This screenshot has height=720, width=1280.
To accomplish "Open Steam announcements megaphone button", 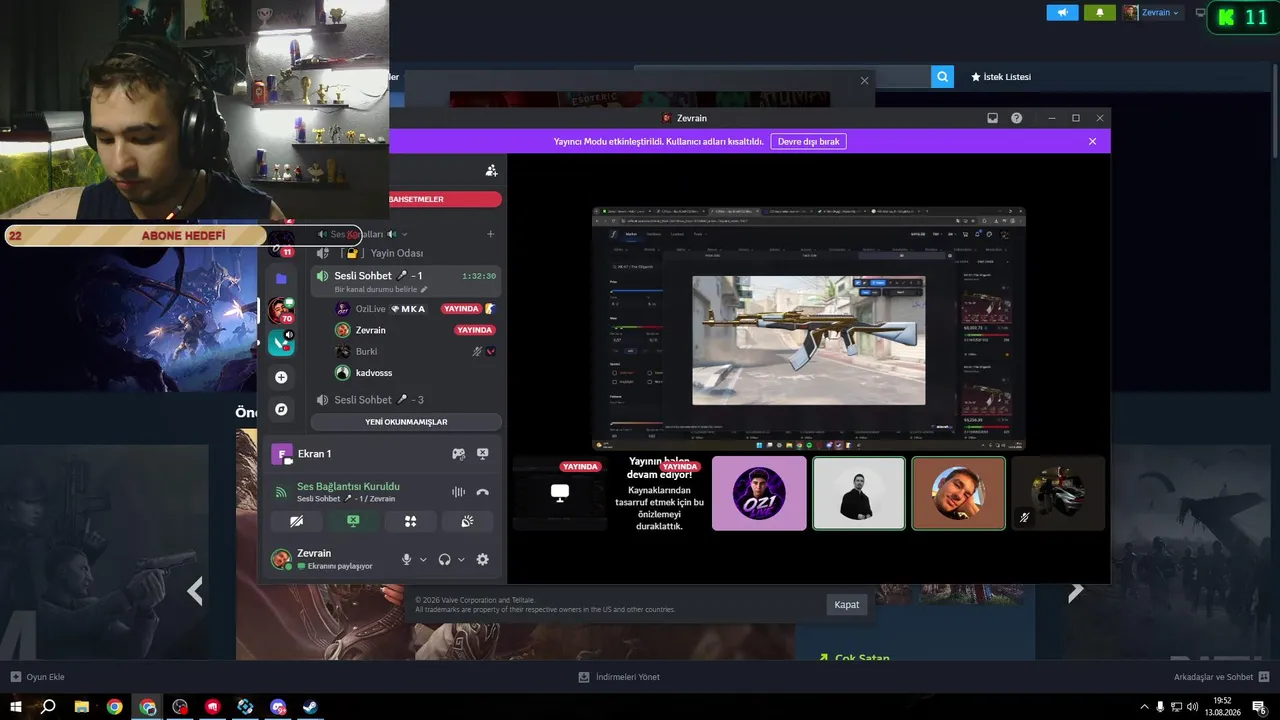I will pyautogui.click(x=1062, y=13).
